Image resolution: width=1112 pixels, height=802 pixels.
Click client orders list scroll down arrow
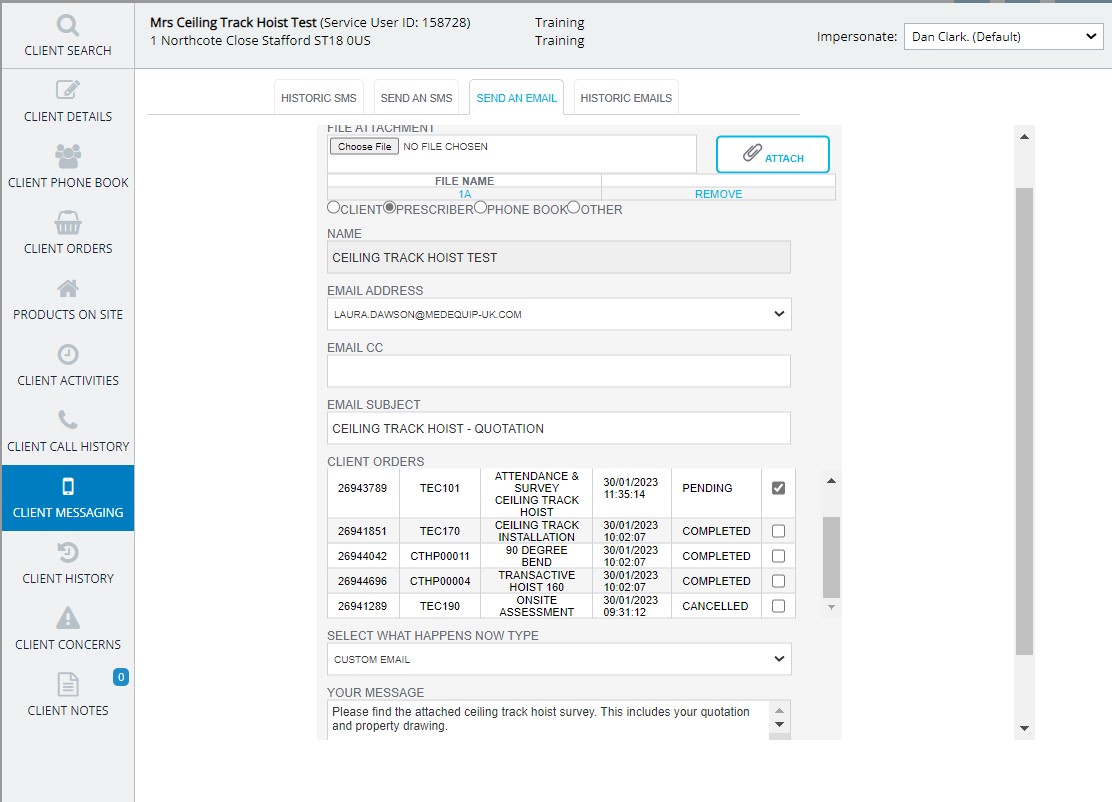pyautogui.click(x=831, y=608)
